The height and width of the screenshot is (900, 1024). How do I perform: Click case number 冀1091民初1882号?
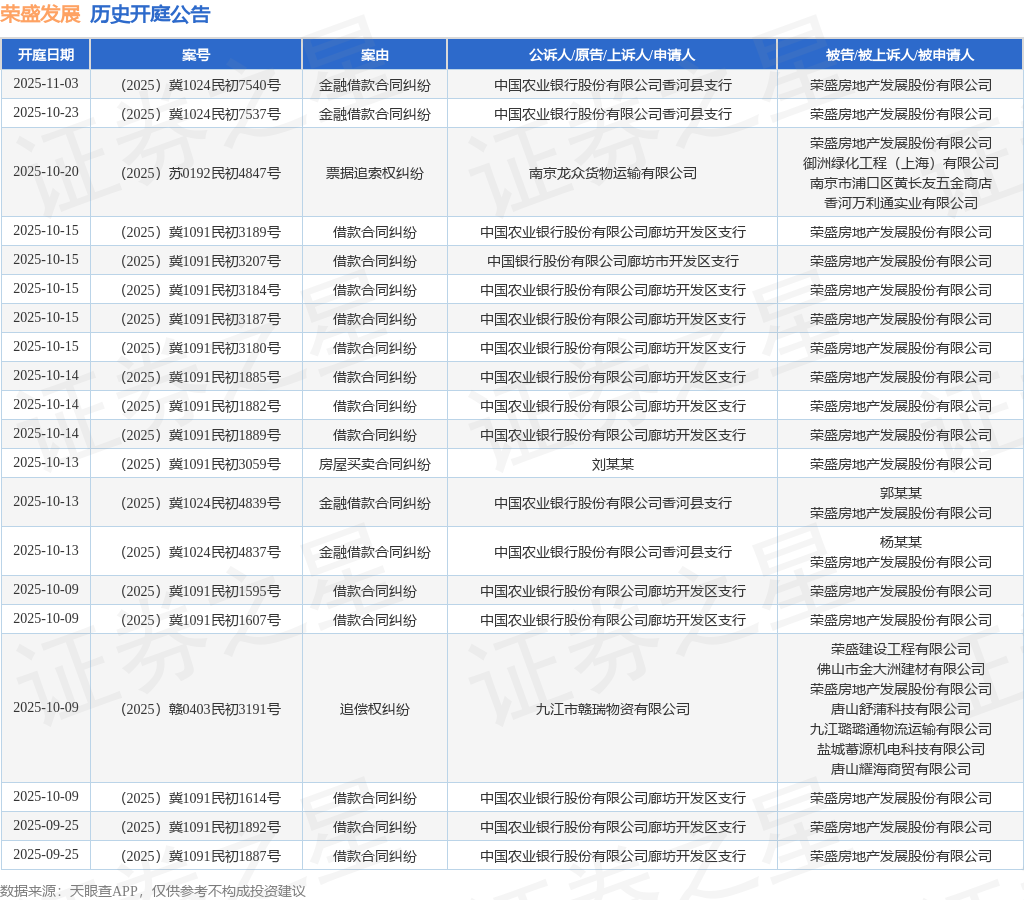(x=200, y=406)
